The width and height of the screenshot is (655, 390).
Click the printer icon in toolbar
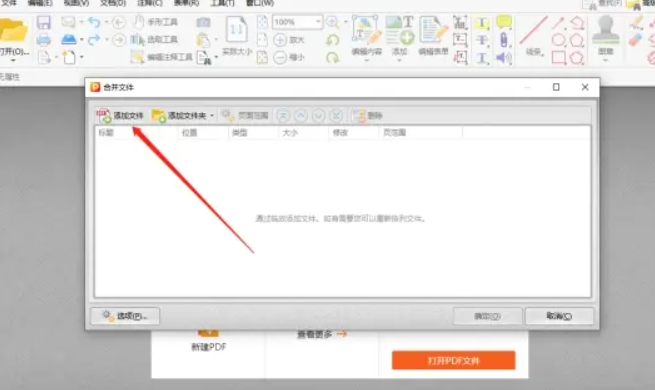click(43, 40)
